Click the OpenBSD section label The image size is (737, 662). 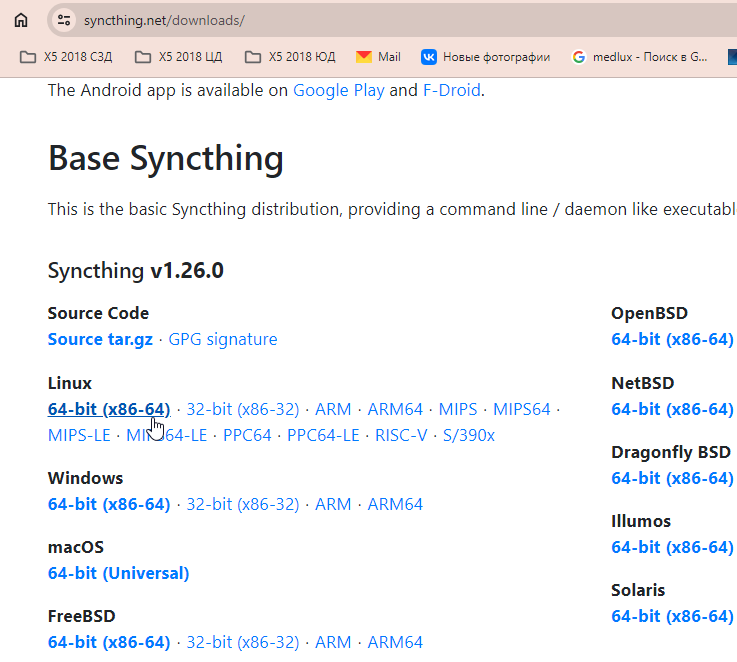point(649,314)
